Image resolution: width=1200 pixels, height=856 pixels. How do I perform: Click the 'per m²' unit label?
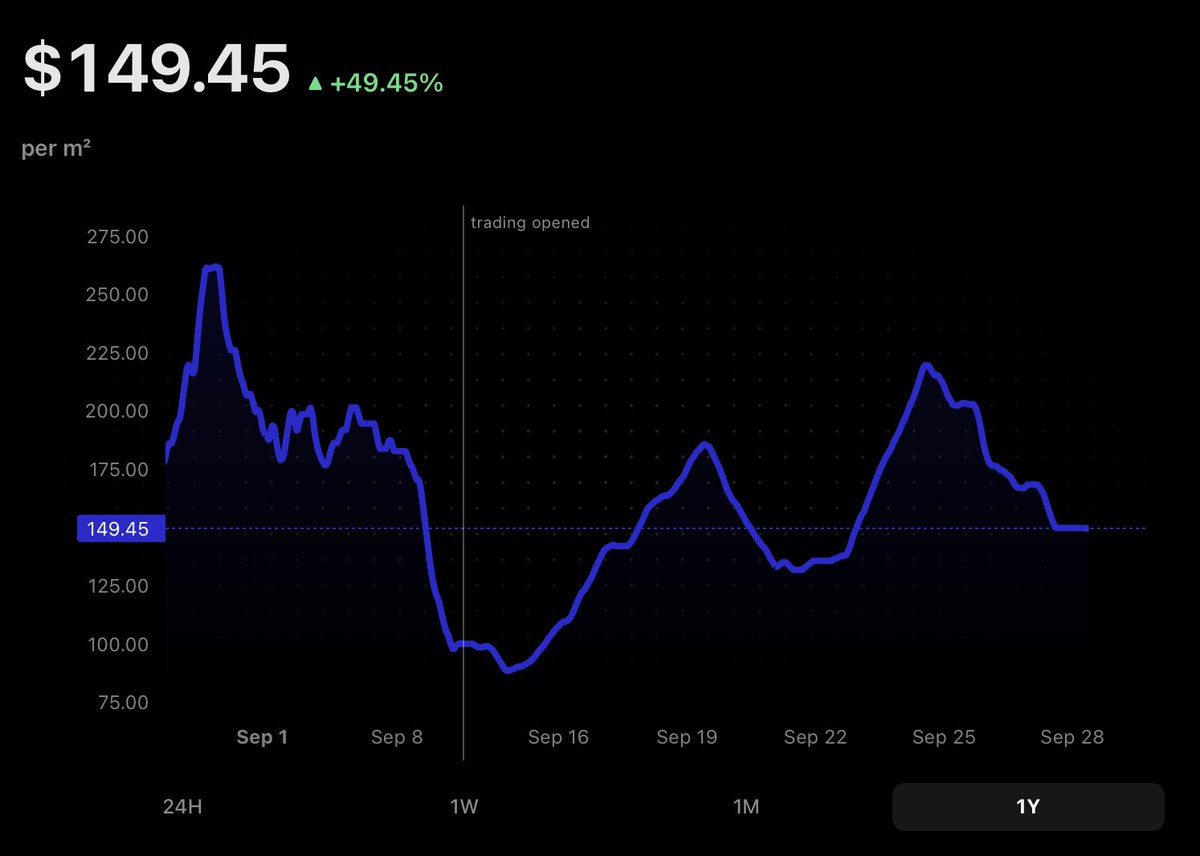[57, 149]
